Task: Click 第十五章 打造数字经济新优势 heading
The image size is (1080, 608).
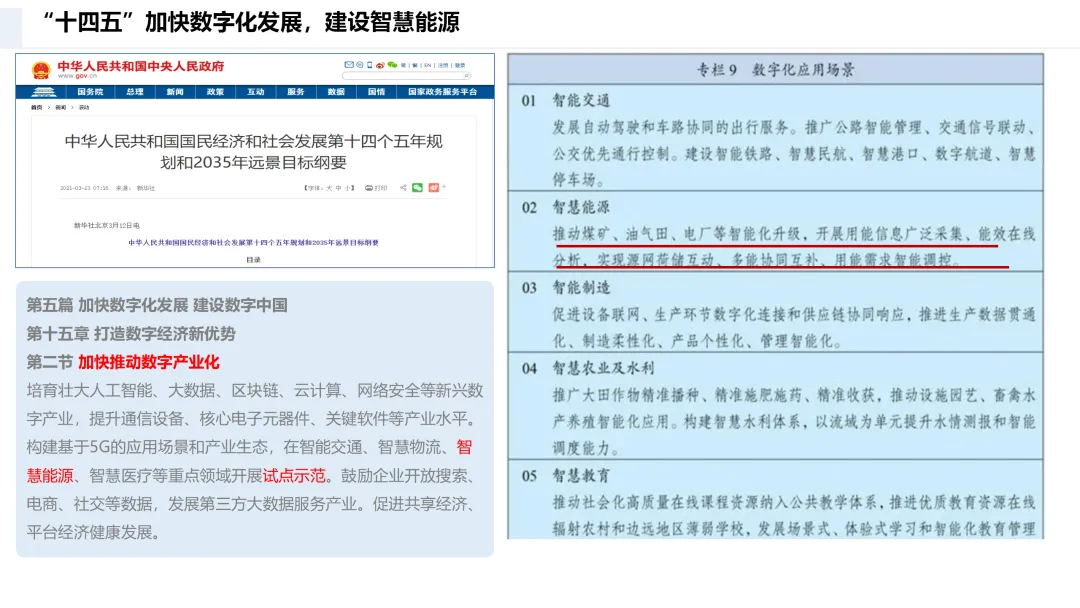Action: click(131, 334)
